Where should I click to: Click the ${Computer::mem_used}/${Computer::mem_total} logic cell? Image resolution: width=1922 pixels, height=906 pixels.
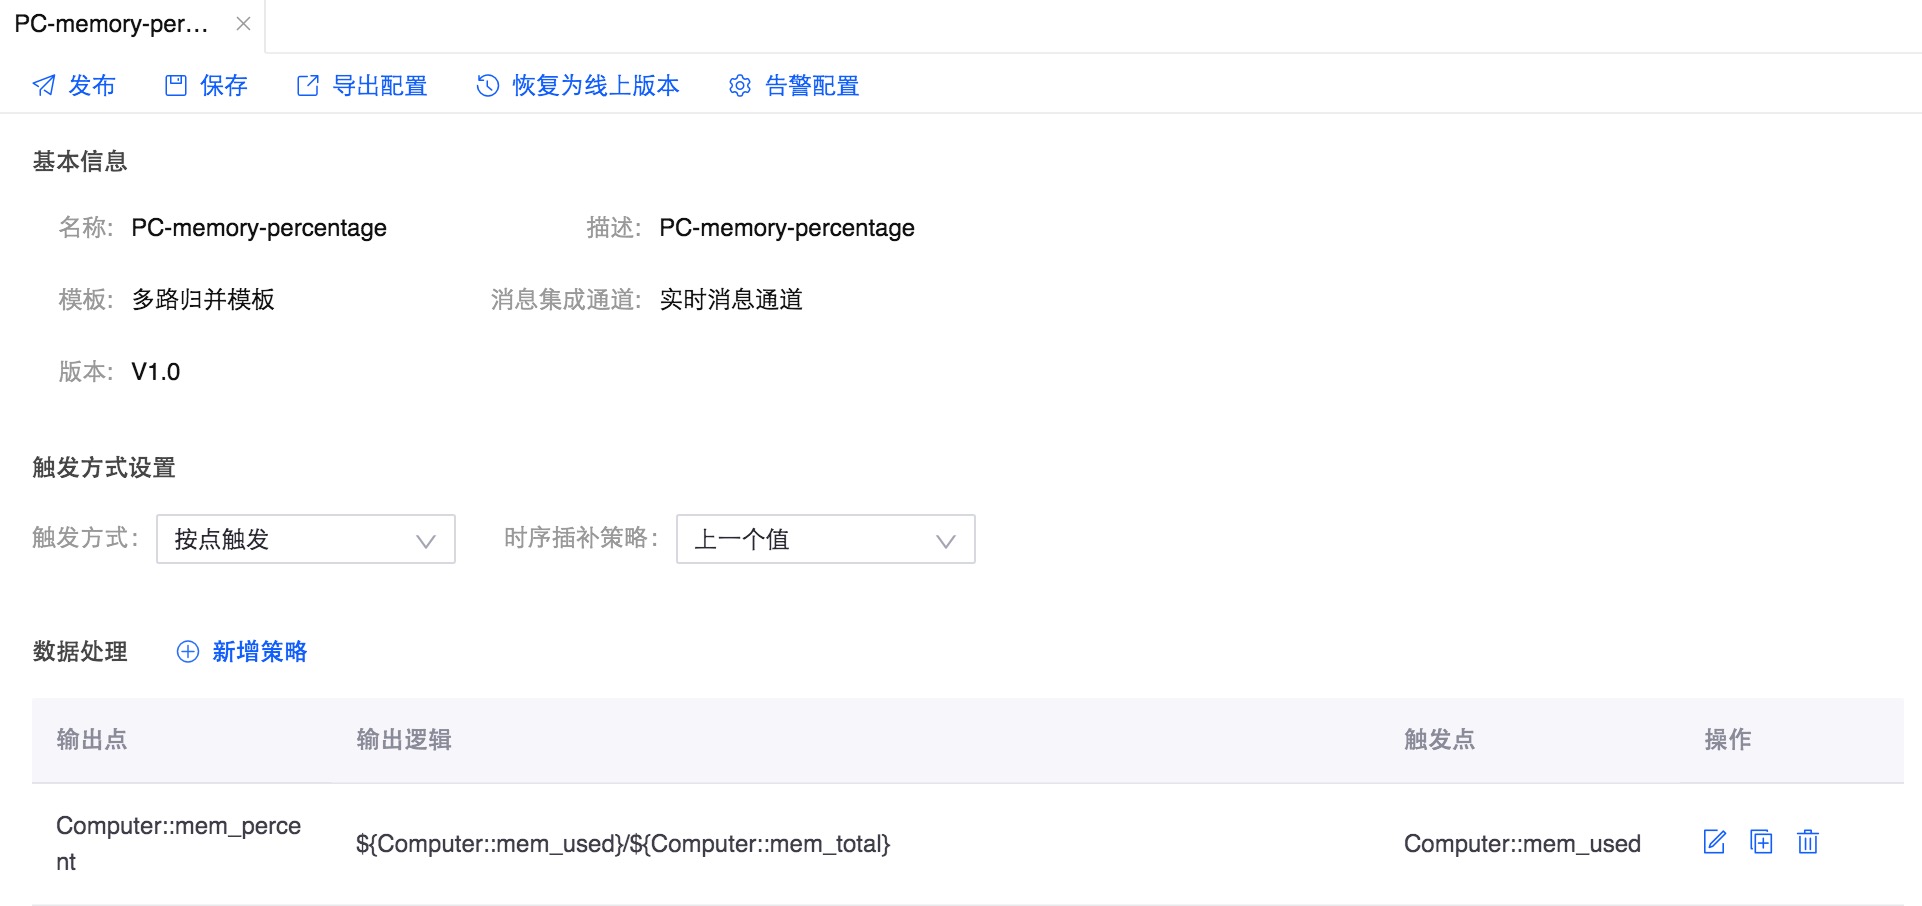623,844
